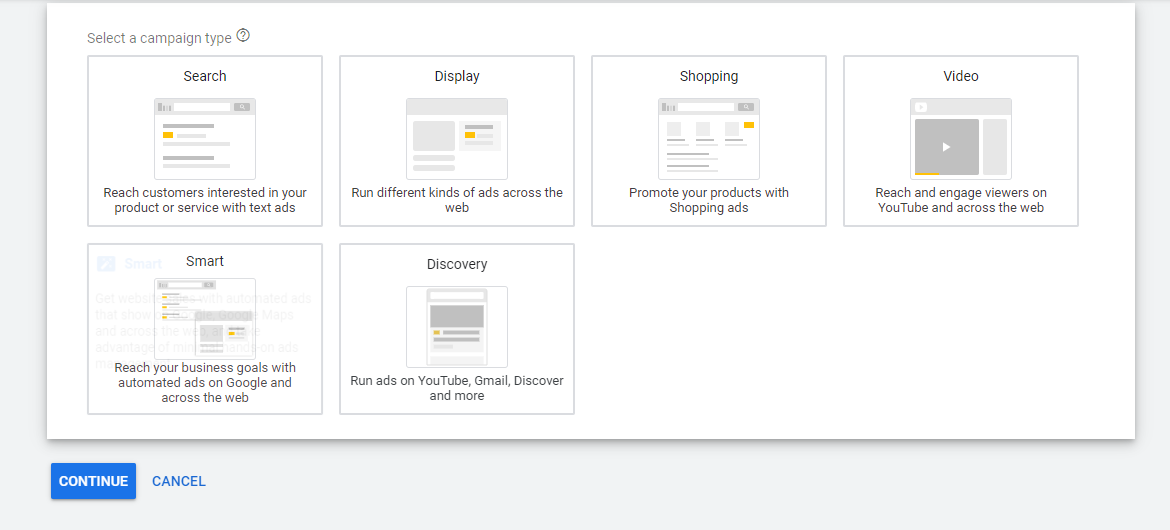Select the Search campaign type card
Viewport: 1170px width, 530px height.
pos(205,141)
